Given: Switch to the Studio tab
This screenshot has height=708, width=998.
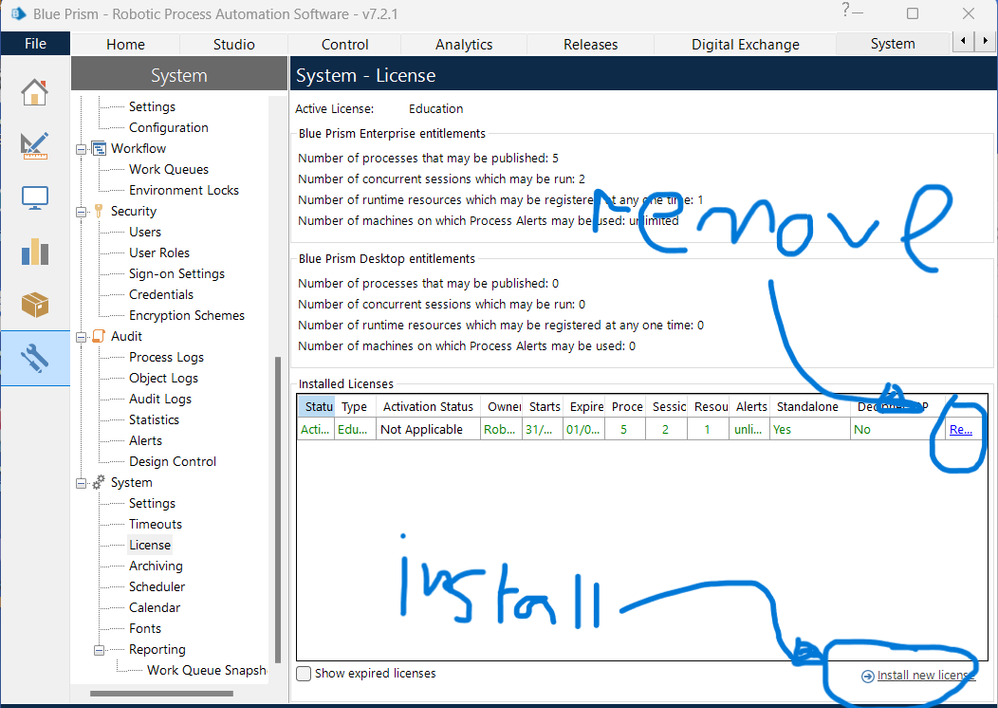Looking at the screenshot, I should pos(234,45).
